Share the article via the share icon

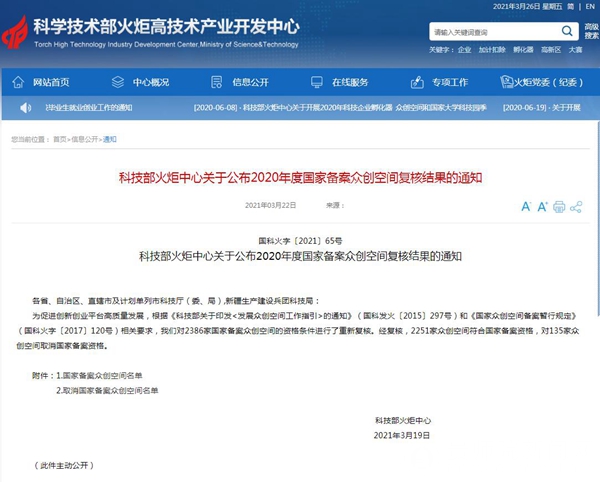click(576, 207)
